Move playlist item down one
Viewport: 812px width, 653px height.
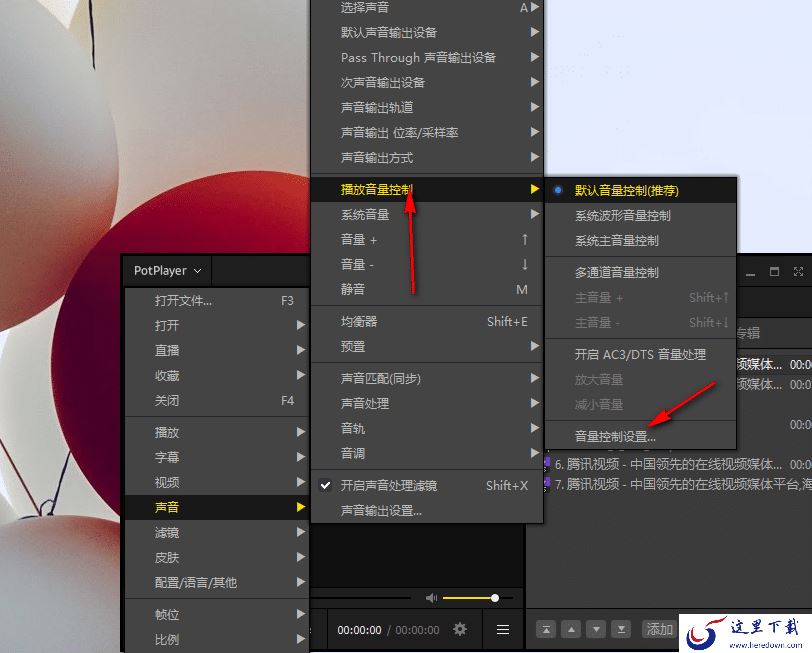[x=596, y=629]
